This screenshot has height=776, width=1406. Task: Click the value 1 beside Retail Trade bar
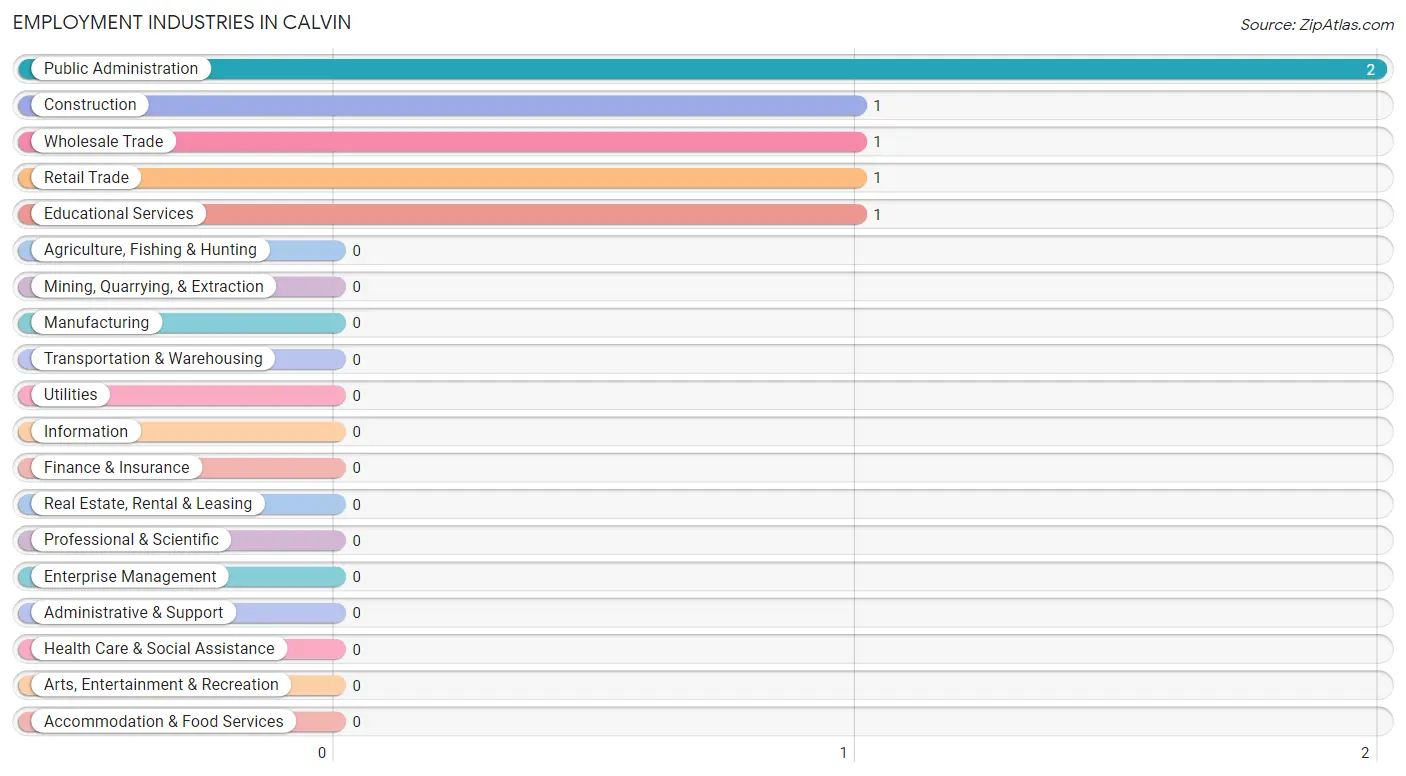pyautogui.click(x=877, y=178)
